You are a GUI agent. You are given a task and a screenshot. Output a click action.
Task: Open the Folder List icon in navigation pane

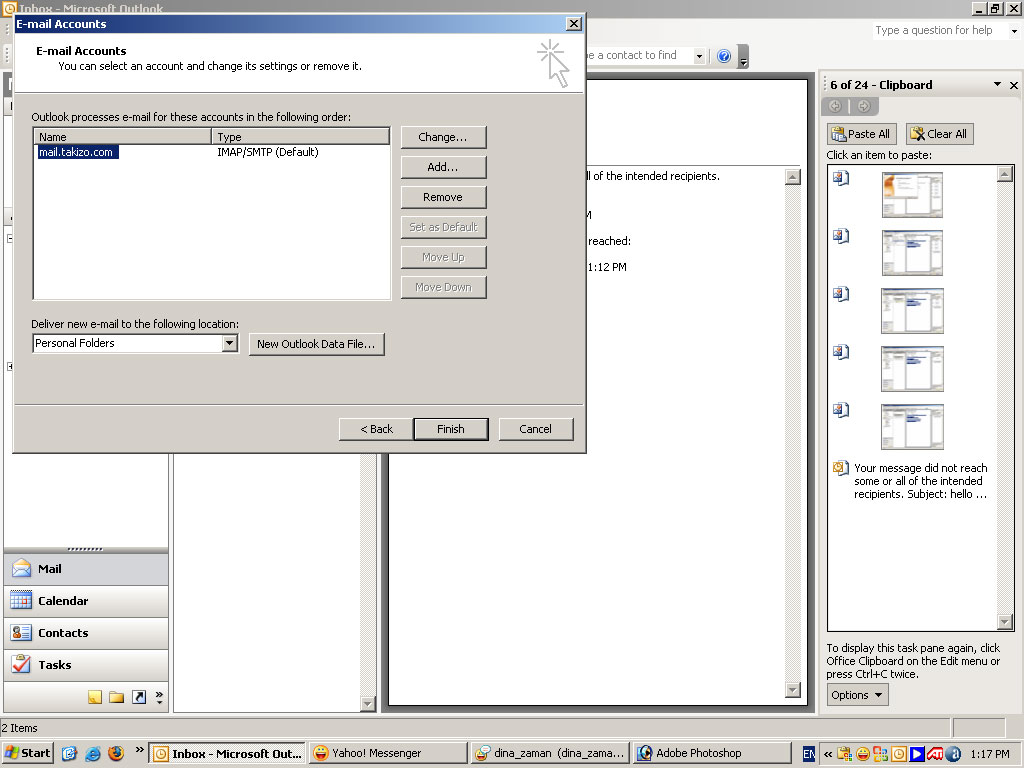pyautogui.click(x=117, y=697)
